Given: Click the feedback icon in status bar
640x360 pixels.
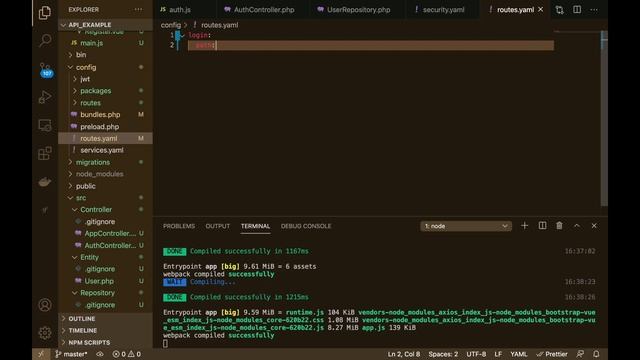Looking at the screenshot, I should [580, 354].
